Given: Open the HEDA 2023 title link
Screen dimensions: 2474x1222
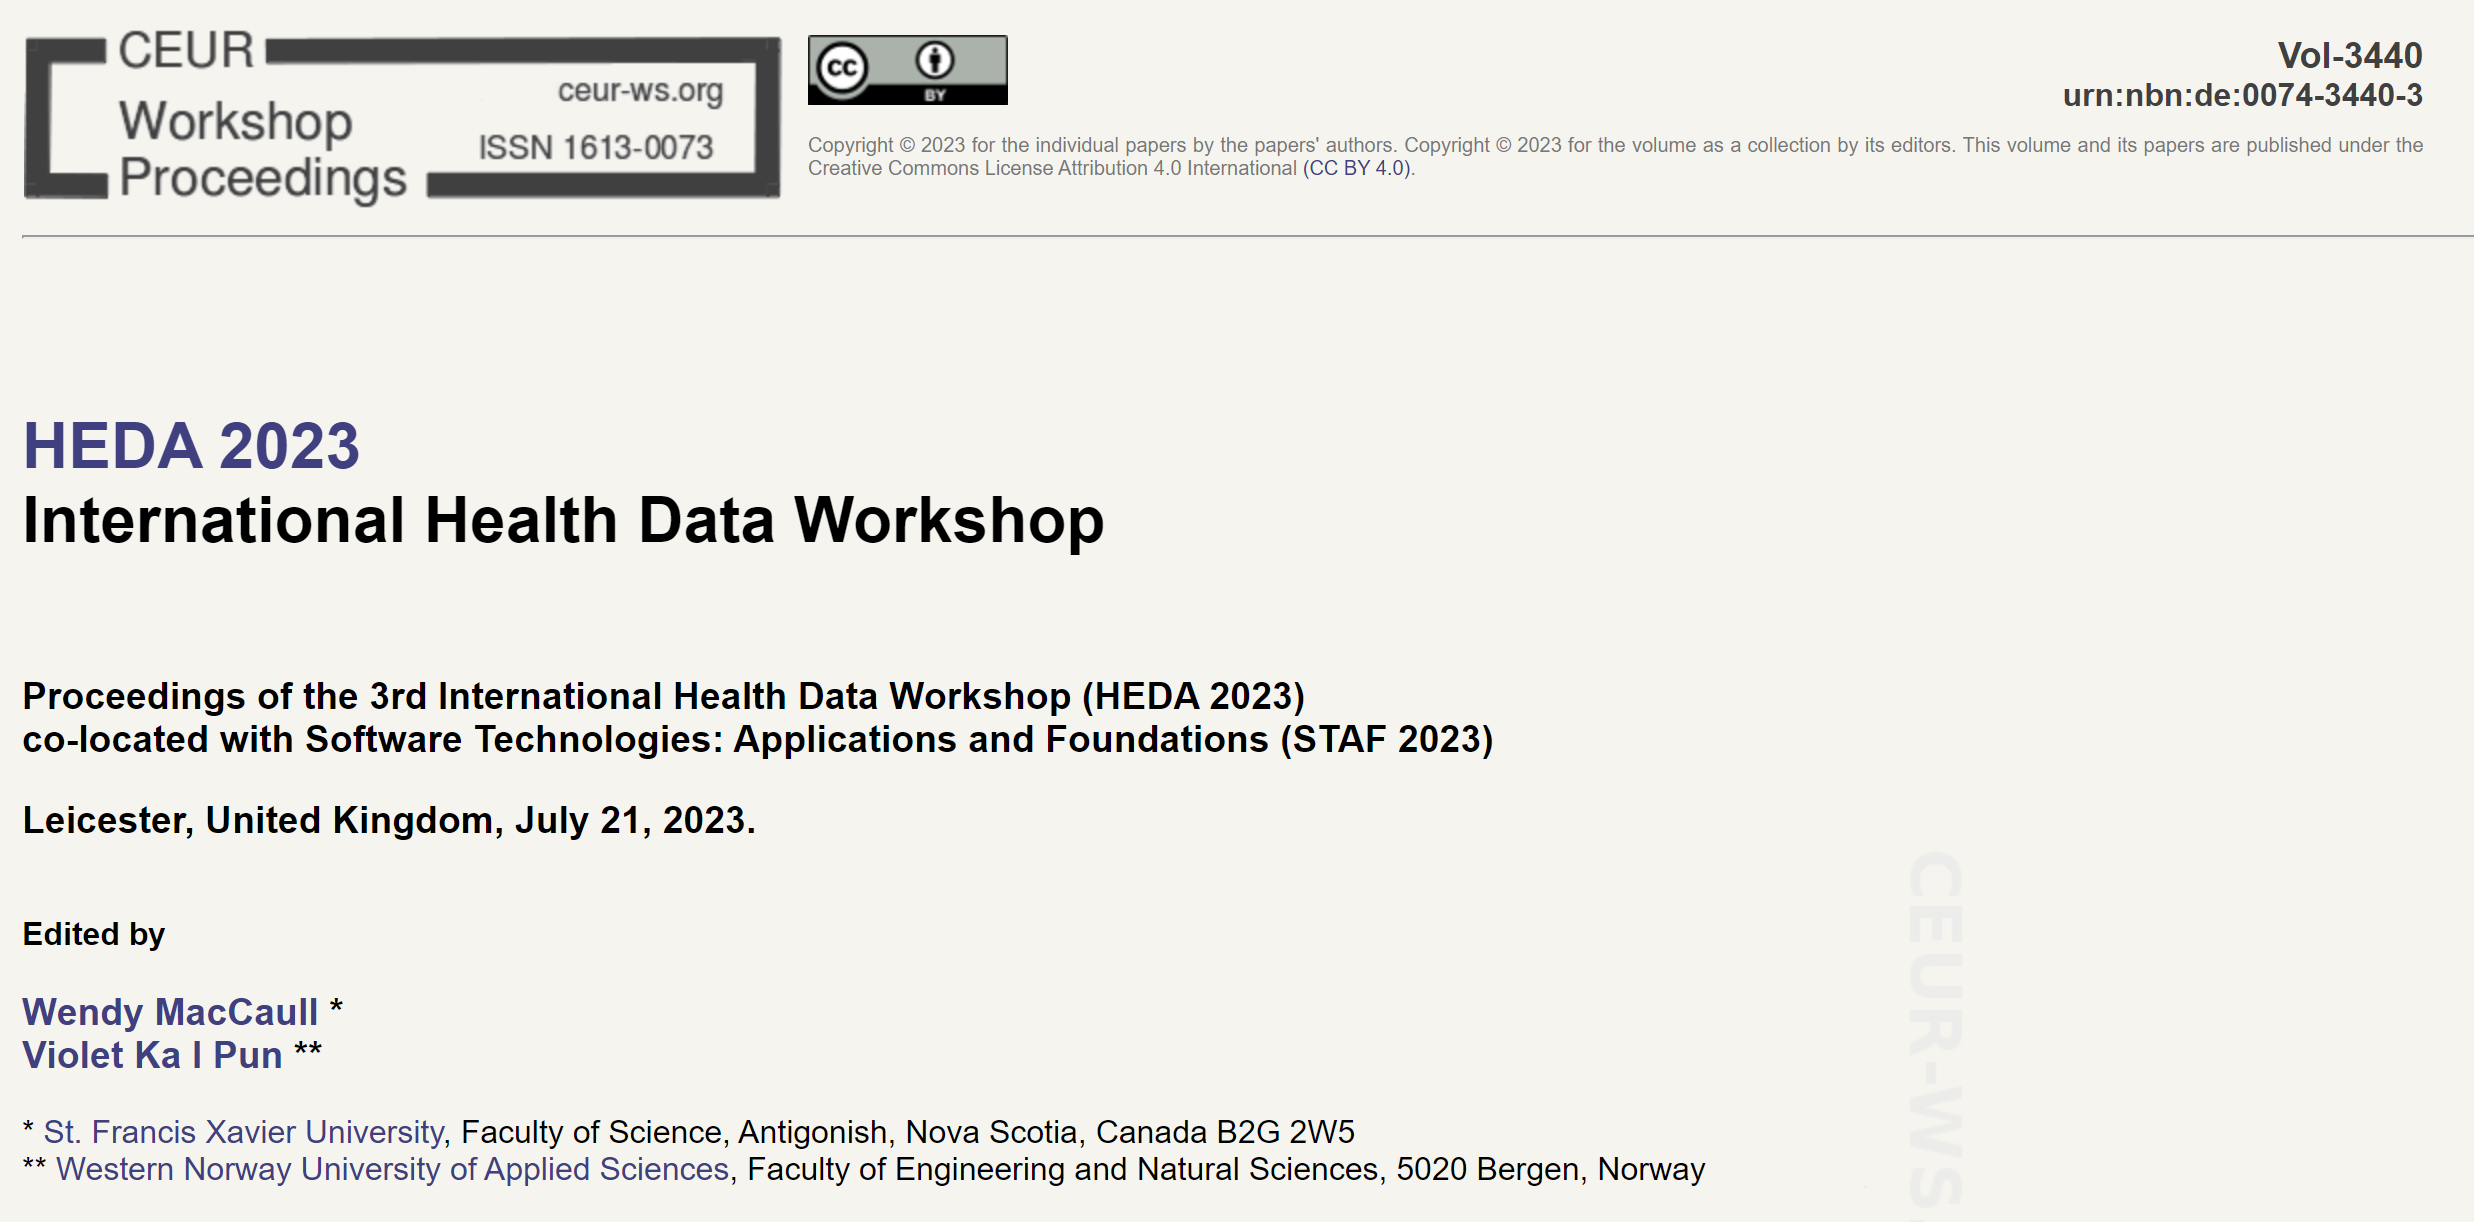Looking at the screenshot, I should point(191,446).
